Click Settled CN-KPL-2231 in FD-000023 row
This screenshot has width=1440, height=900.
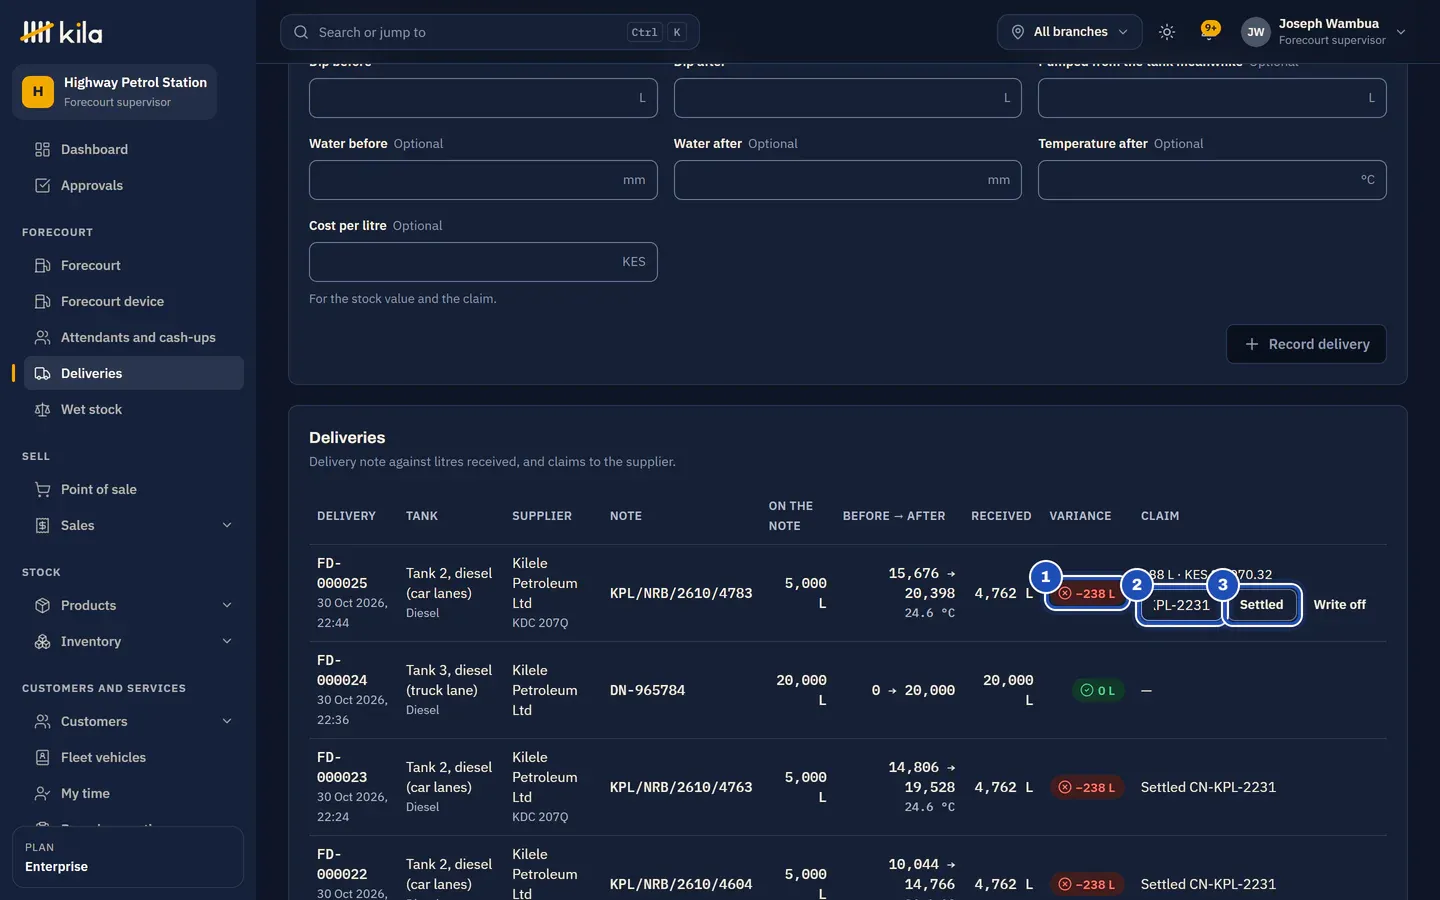click(1208, 787)
